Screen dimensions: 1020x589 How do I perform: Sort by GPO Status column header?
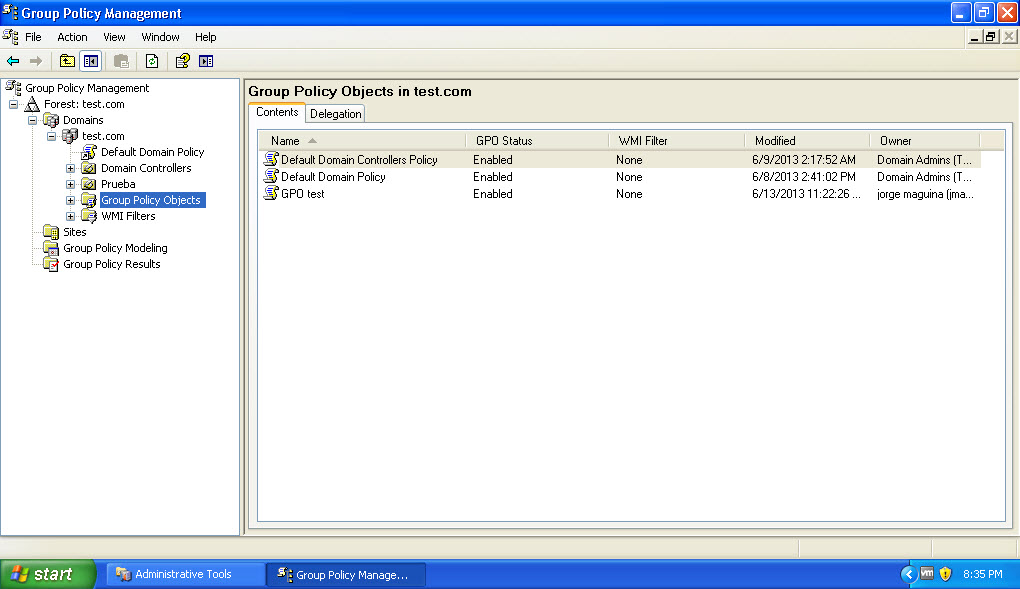pyautogui.click(x=537, y=141)
